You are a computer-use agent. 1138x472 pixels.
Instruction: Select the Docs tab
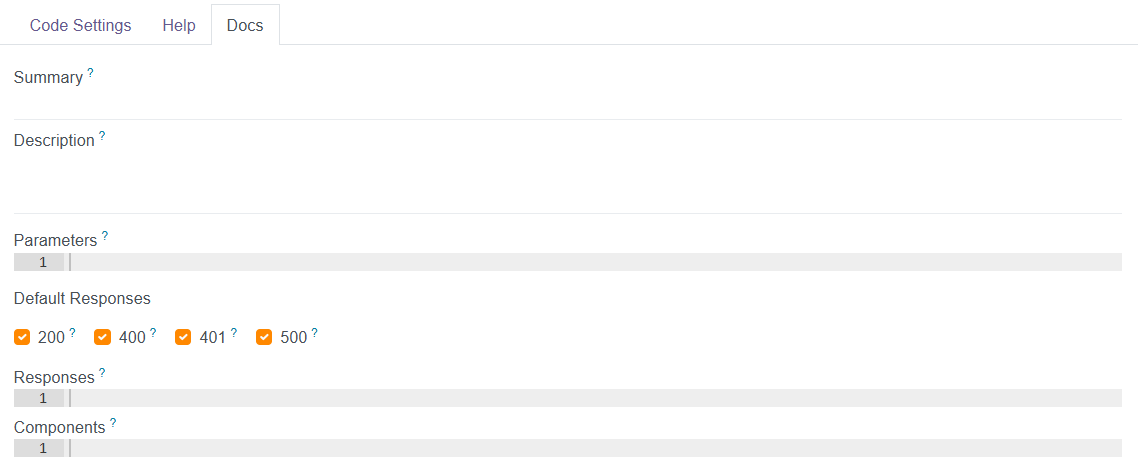245,25
